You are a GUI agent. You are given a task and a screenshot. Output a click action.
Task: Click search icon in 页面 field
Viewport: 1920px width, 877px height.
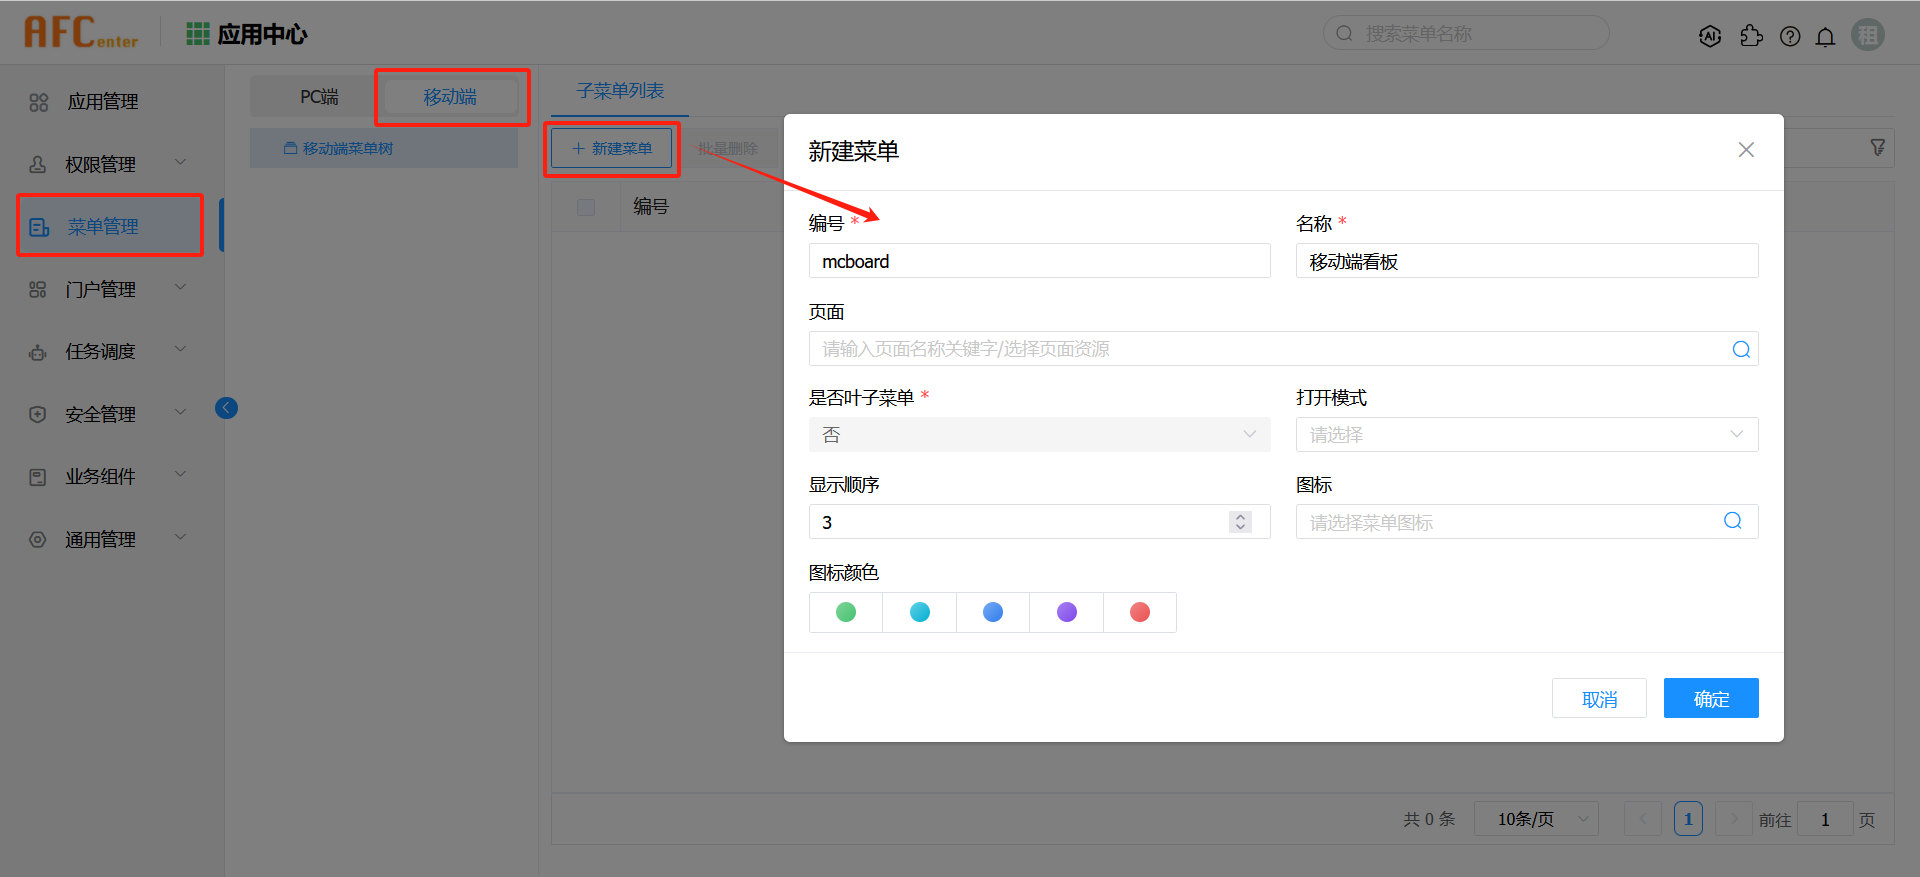coord(1741,349)
